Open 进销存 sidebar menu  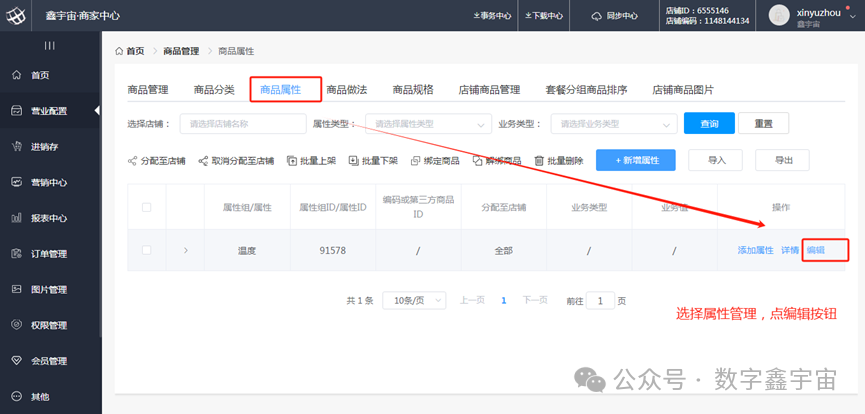pyautogui.click(x=45, y=147)
